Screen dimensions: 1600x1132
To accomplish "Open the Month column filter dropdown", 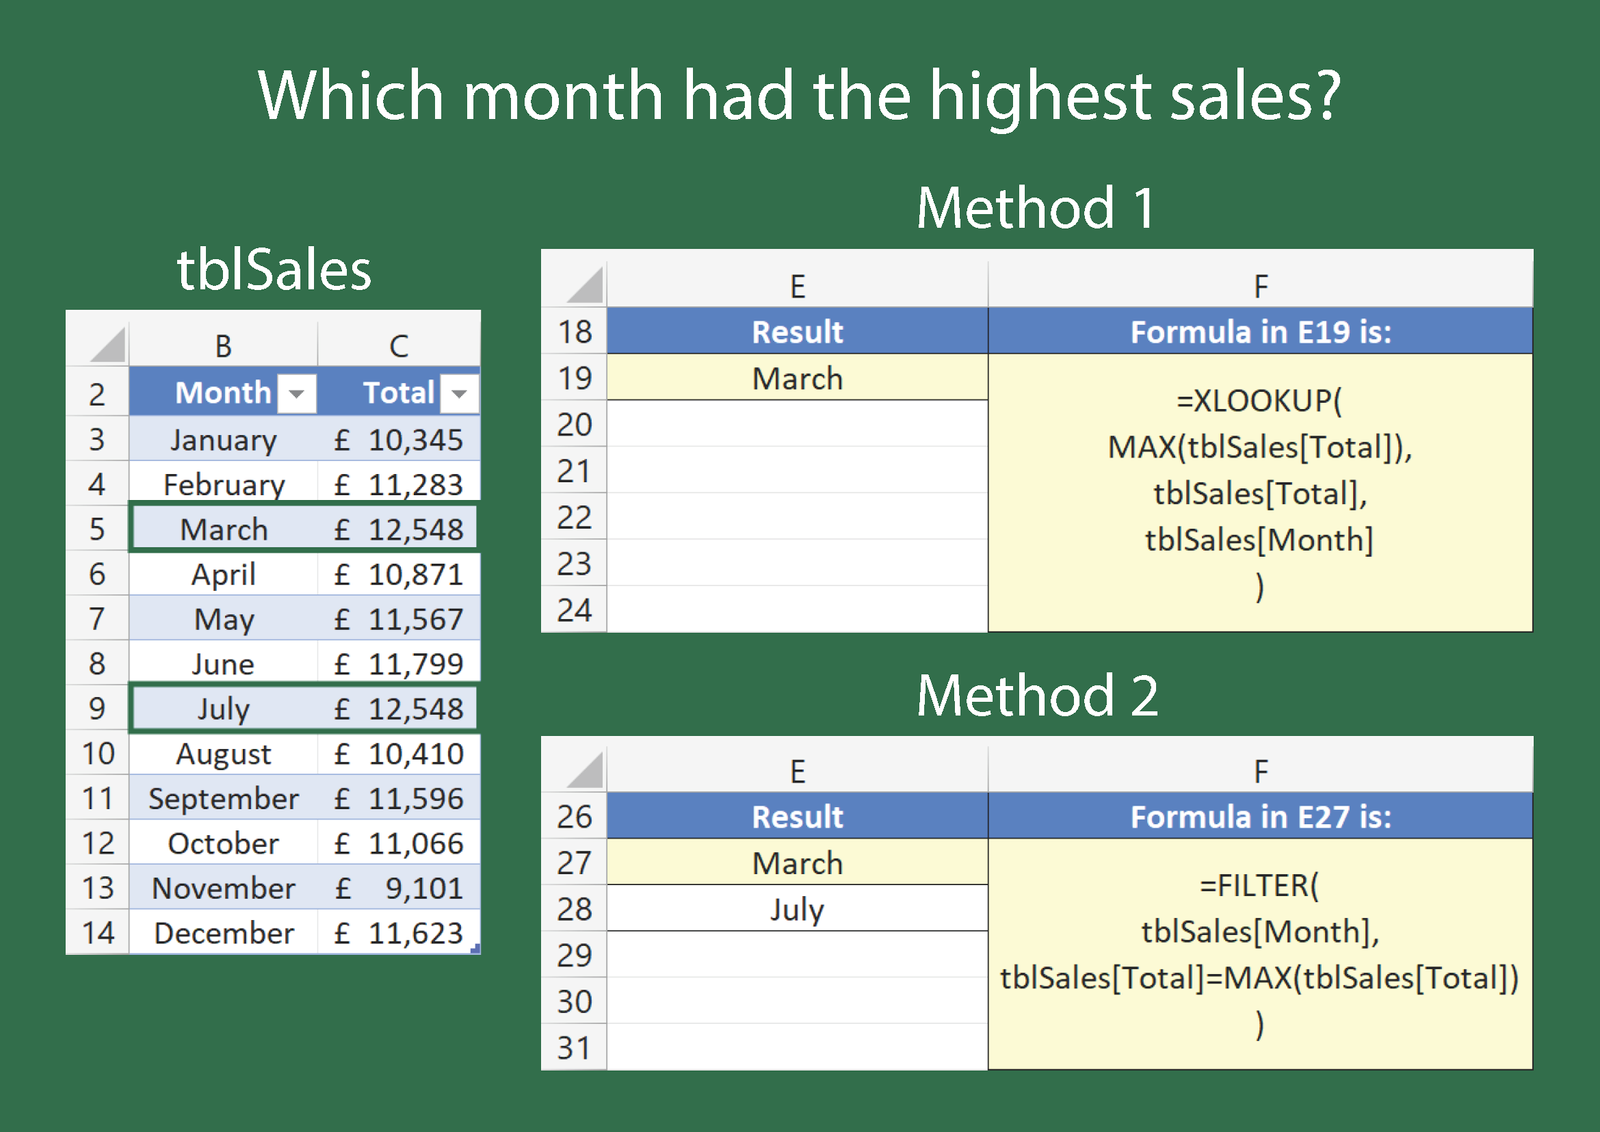I will pos(296,394).
